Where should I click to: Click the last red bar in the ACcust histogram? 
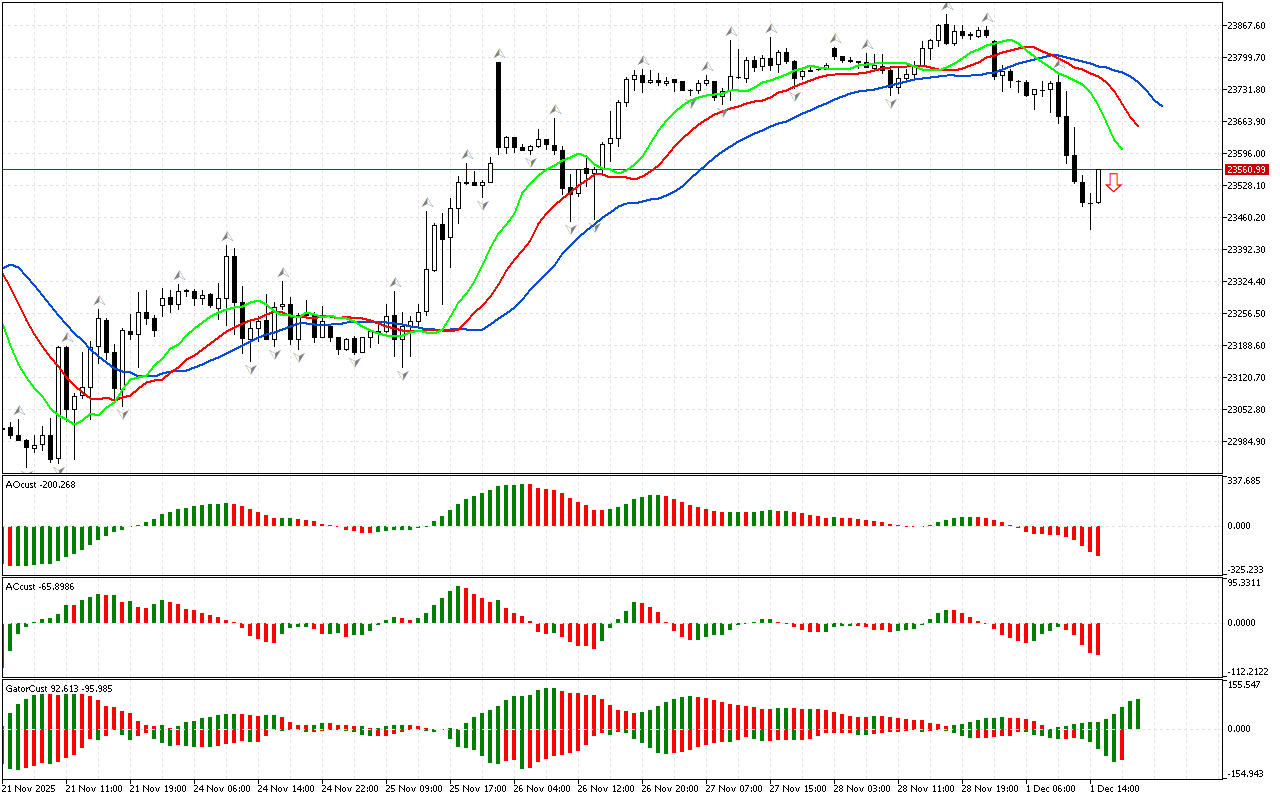tap(1098, 638)
